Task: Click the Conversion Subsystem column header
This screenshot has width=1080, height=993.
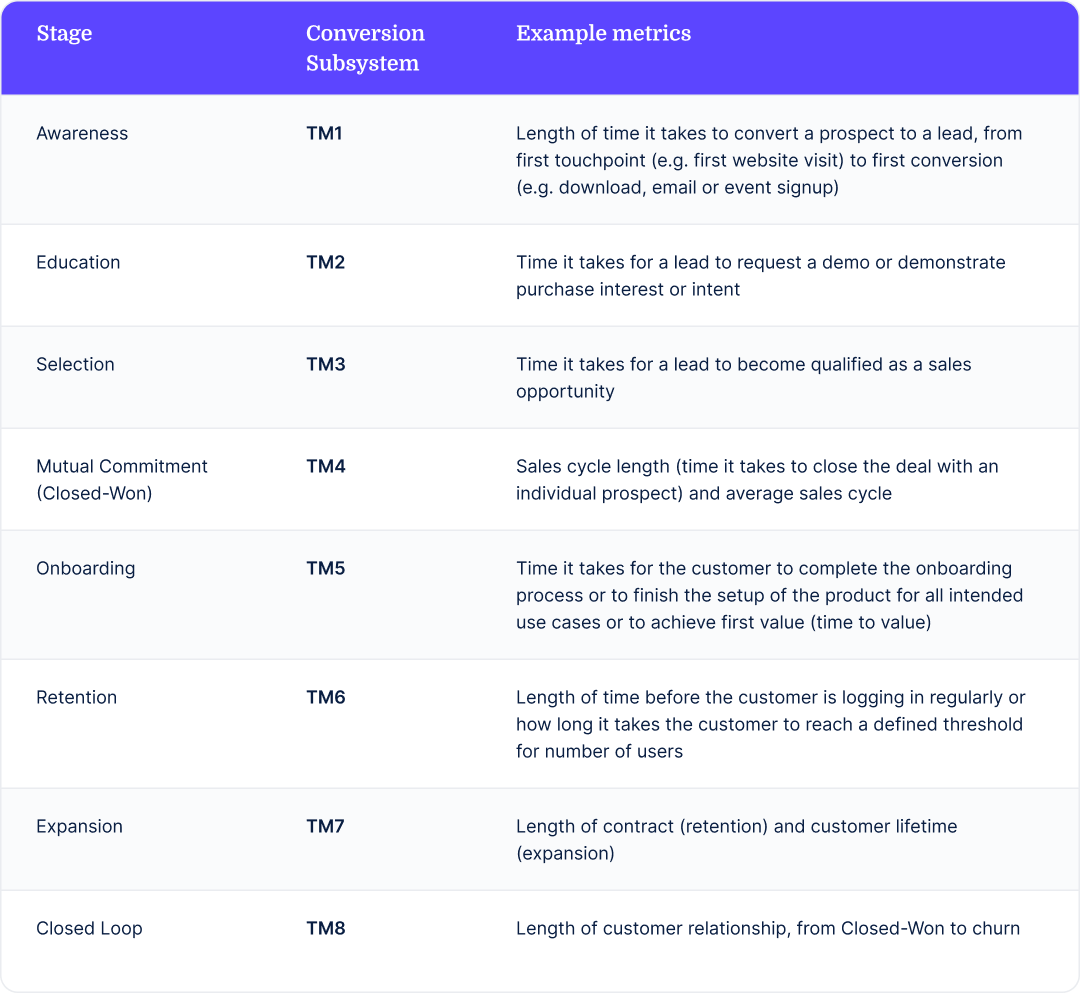Action: coord(365,48)
